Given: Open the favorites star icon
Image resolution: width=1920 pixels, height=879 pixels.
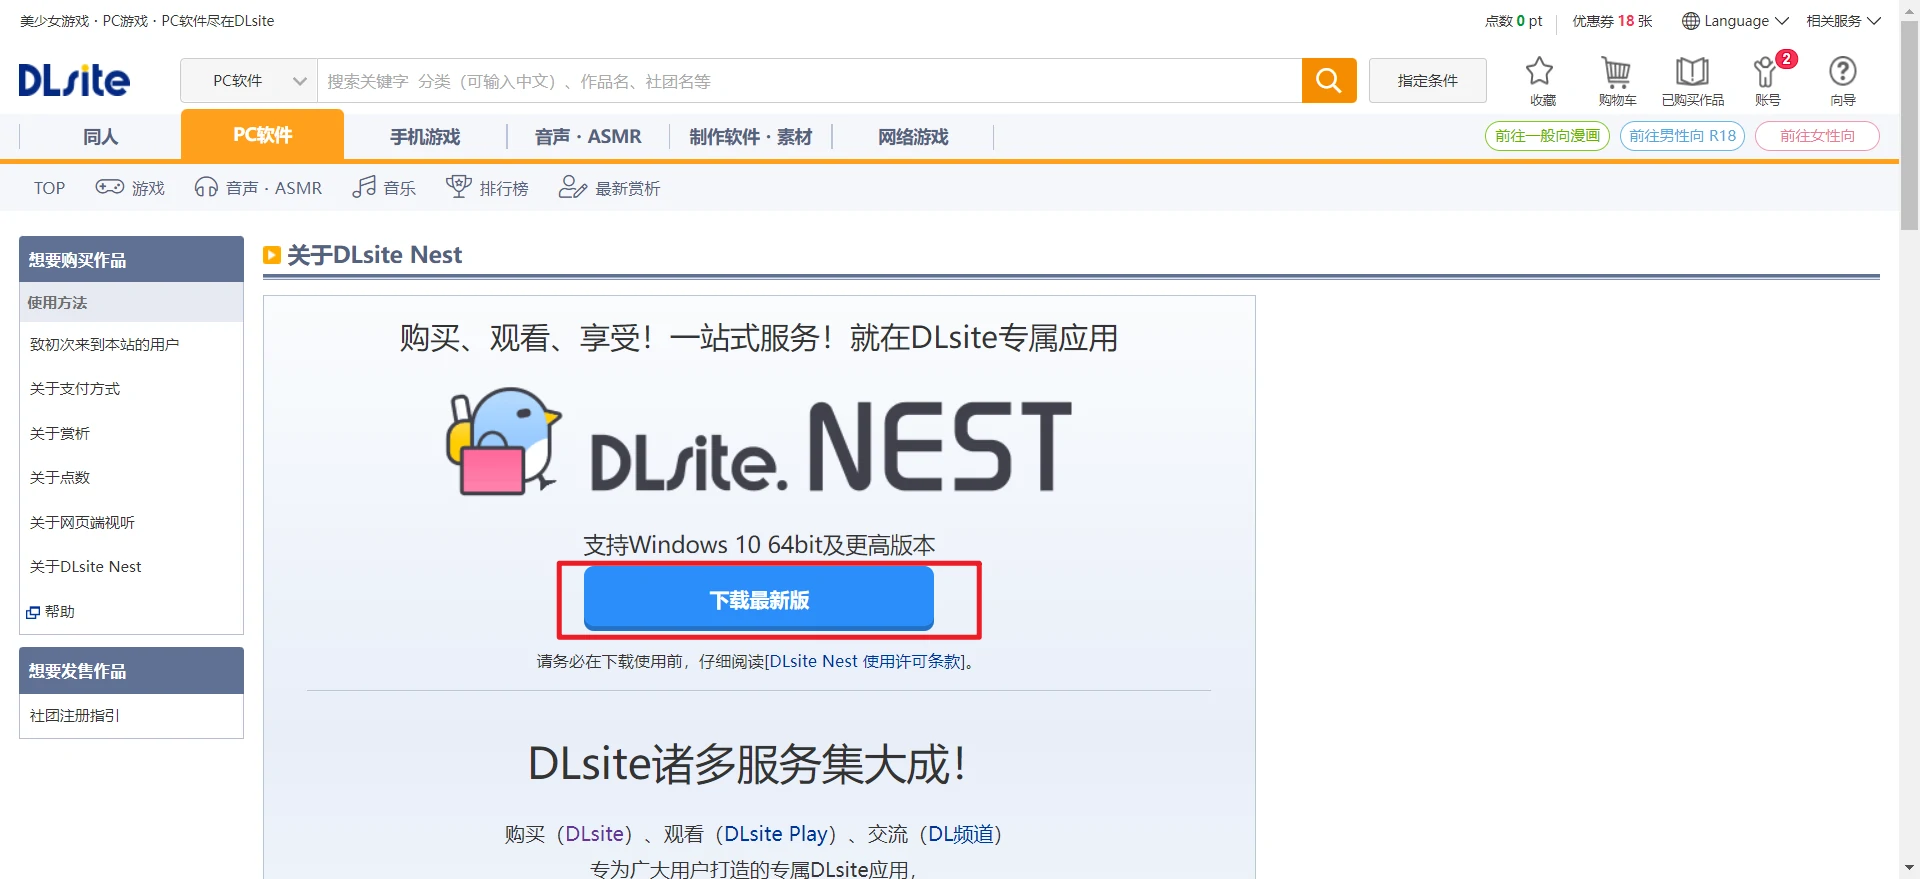Looking at the screenshot, I should coord(1540,80).
